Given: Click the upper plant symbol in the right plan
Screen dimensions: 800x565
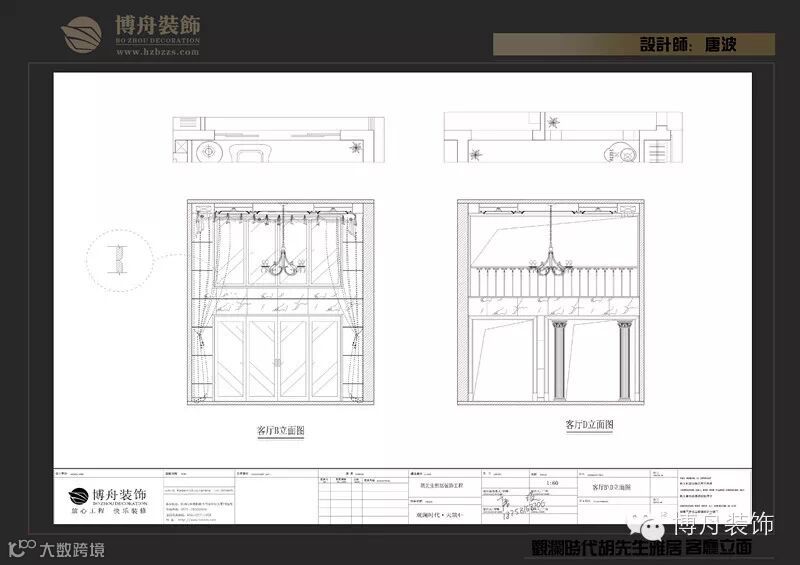Looking at the screenshot, I should 553,122.
